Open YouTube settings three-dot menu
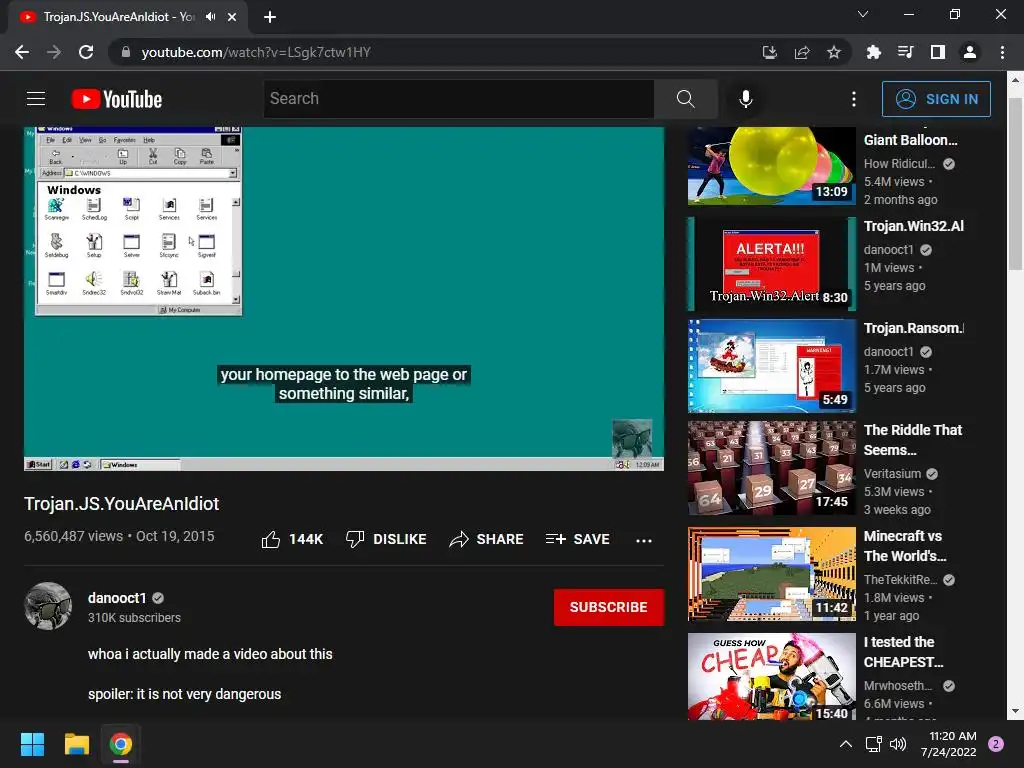This screenshot has width=1024, height=768. (854, 99)
